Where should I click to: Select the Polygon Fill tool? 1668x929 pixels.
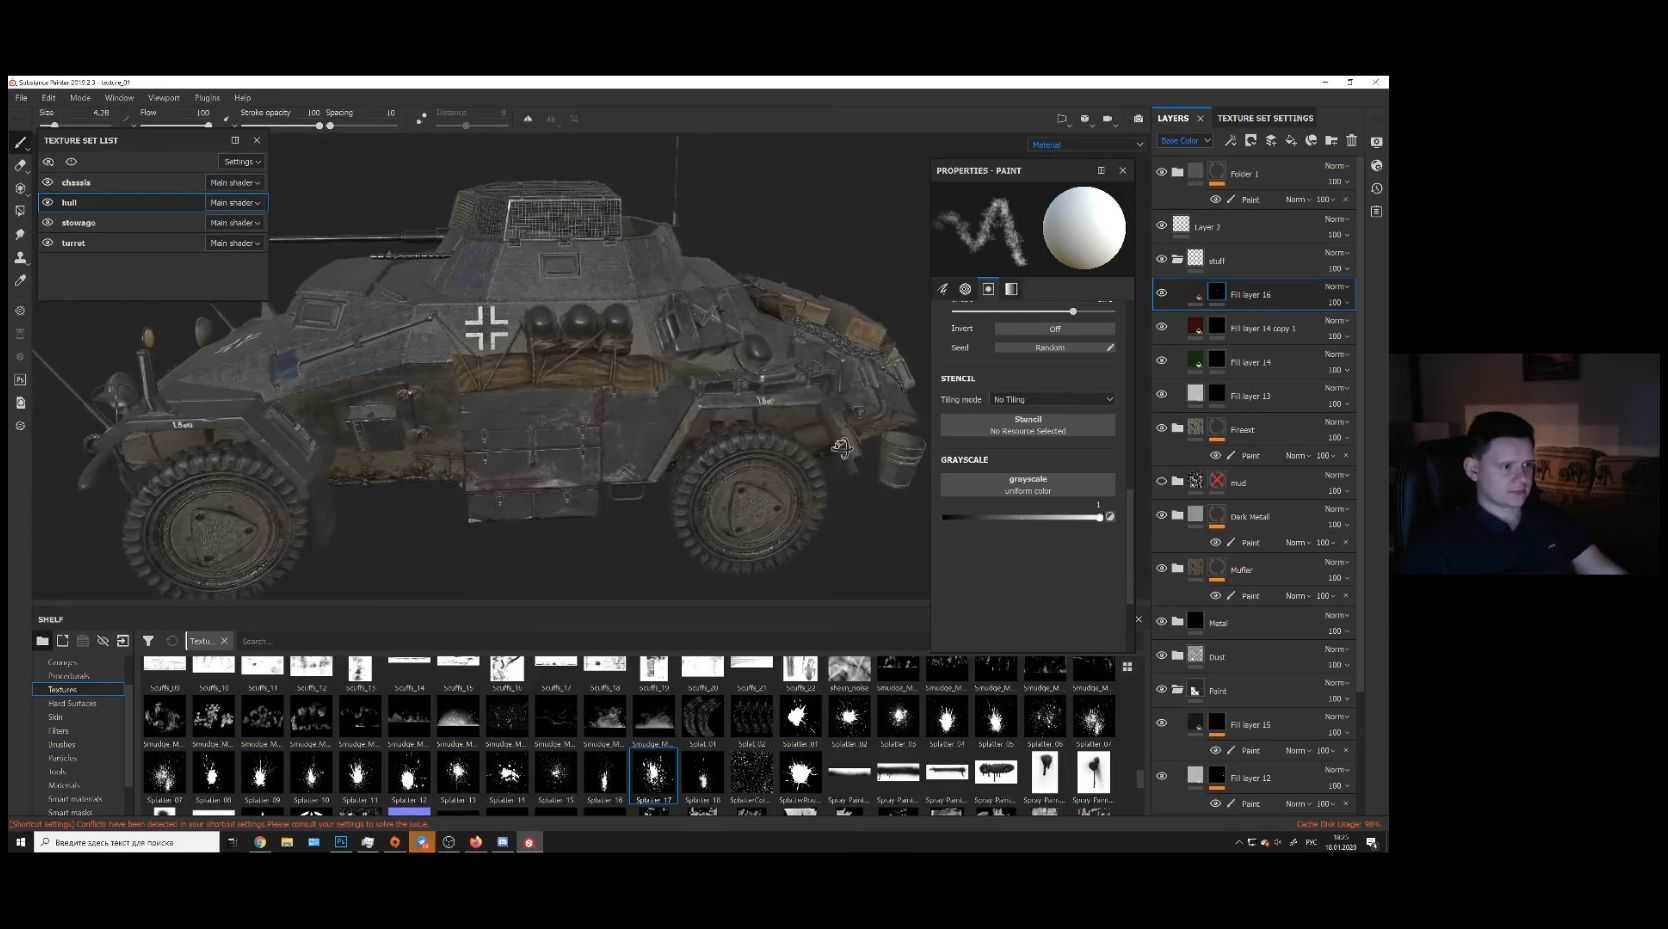coord(20,212)
